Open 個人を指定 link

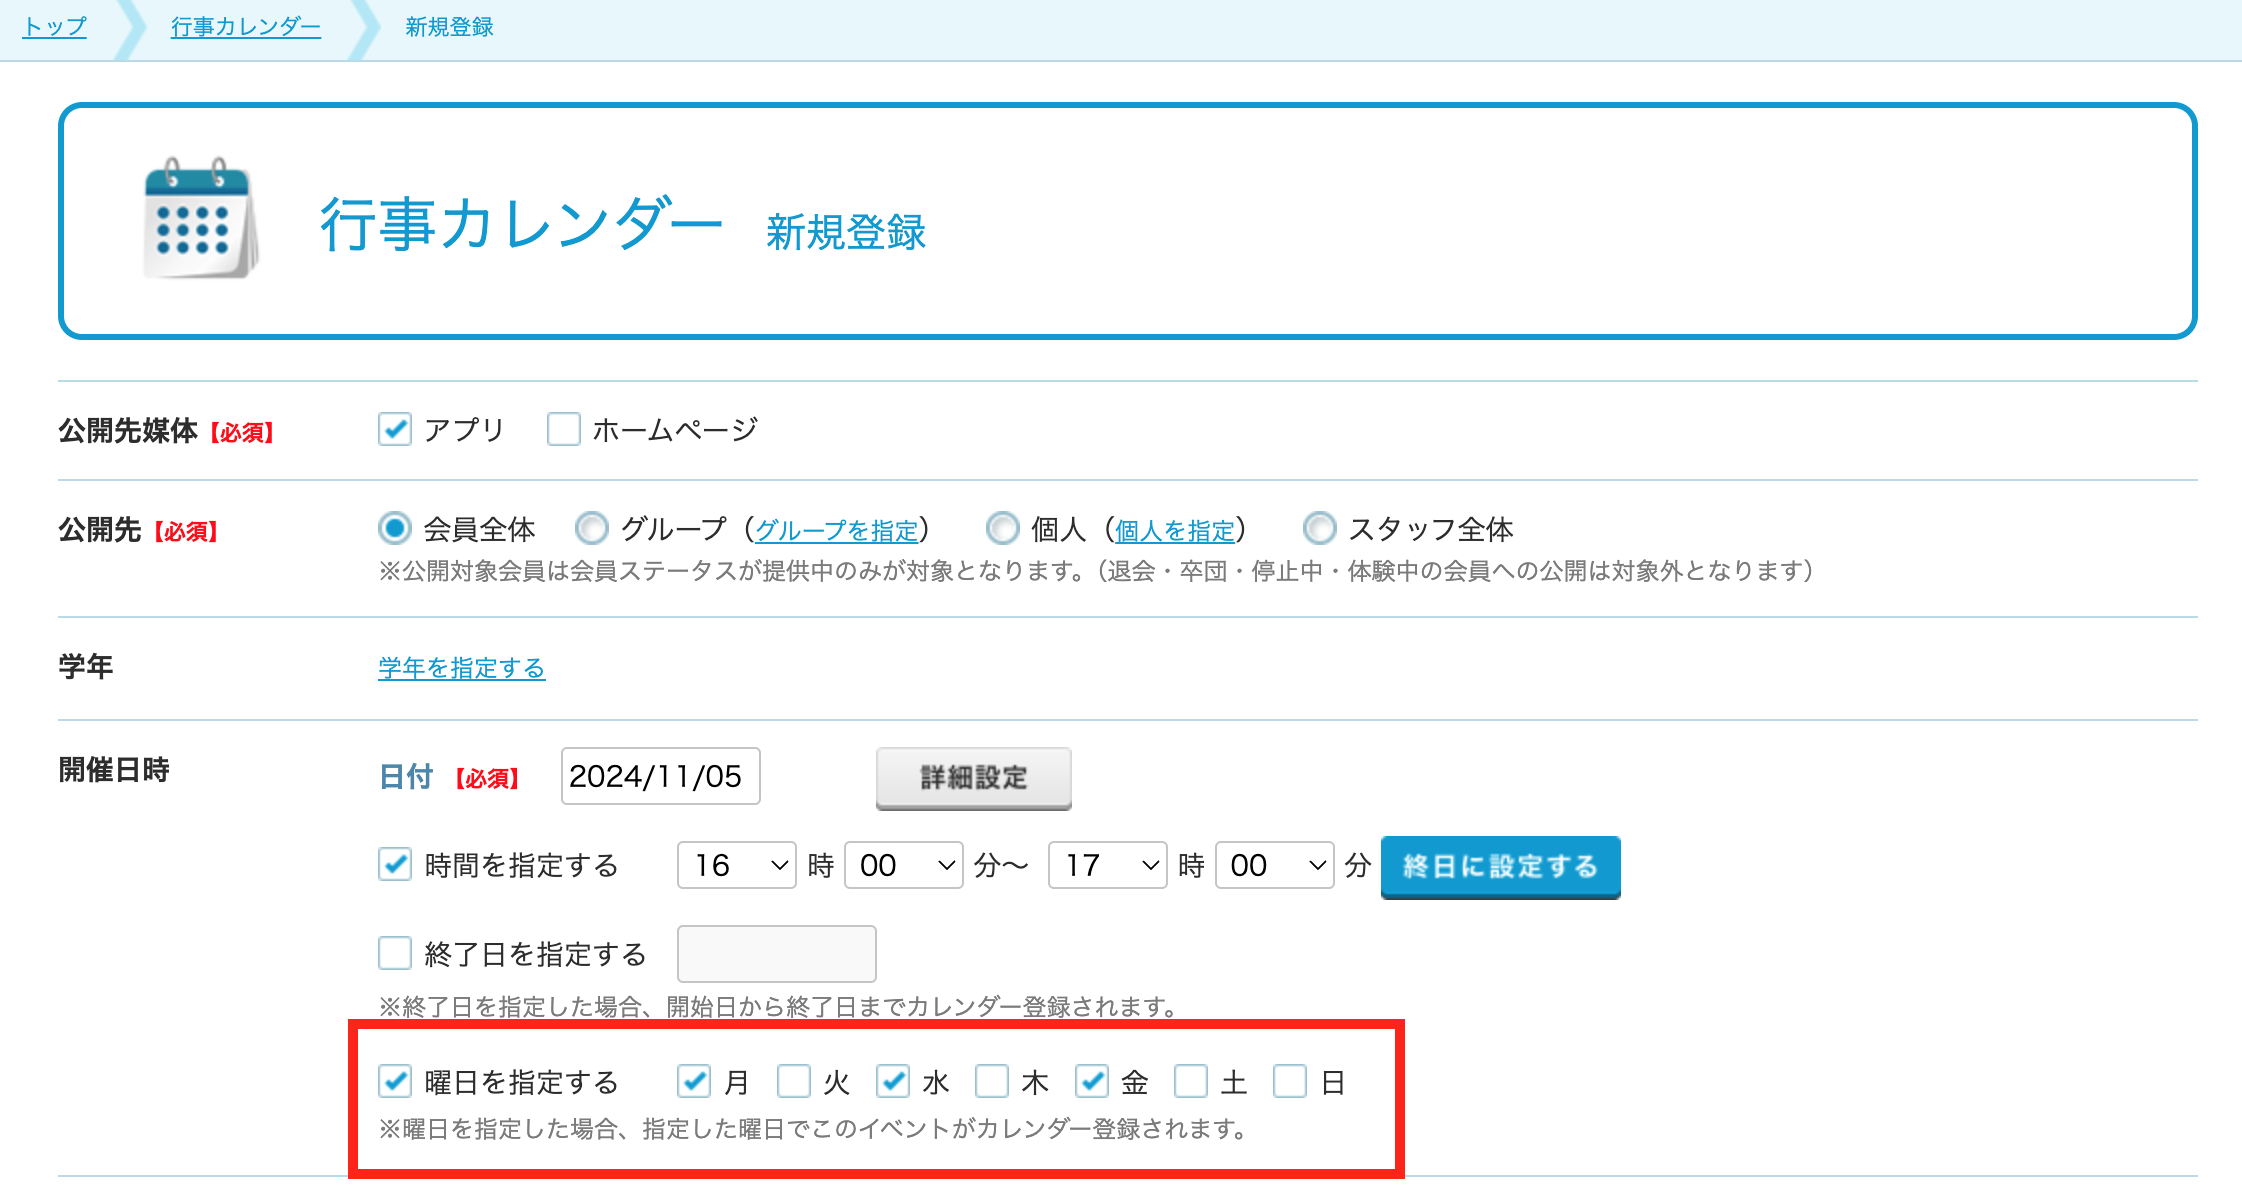coord(1174,530)
